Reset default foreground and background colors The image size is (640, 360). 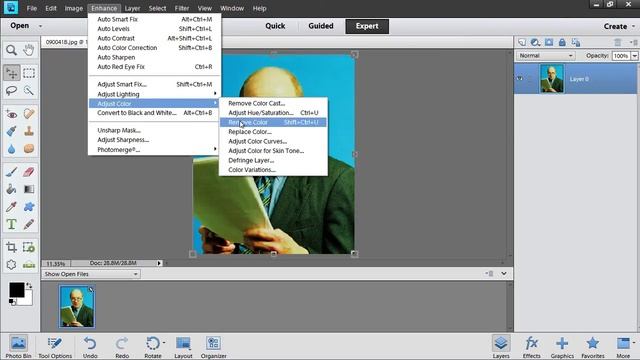click(x=12, y=302)
